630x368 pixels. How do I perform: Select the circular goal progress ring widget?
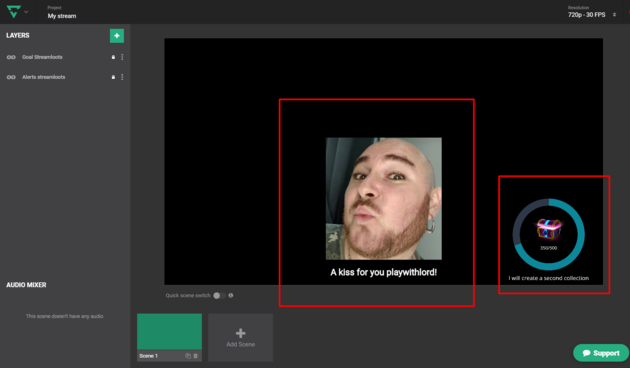[548, 235]
